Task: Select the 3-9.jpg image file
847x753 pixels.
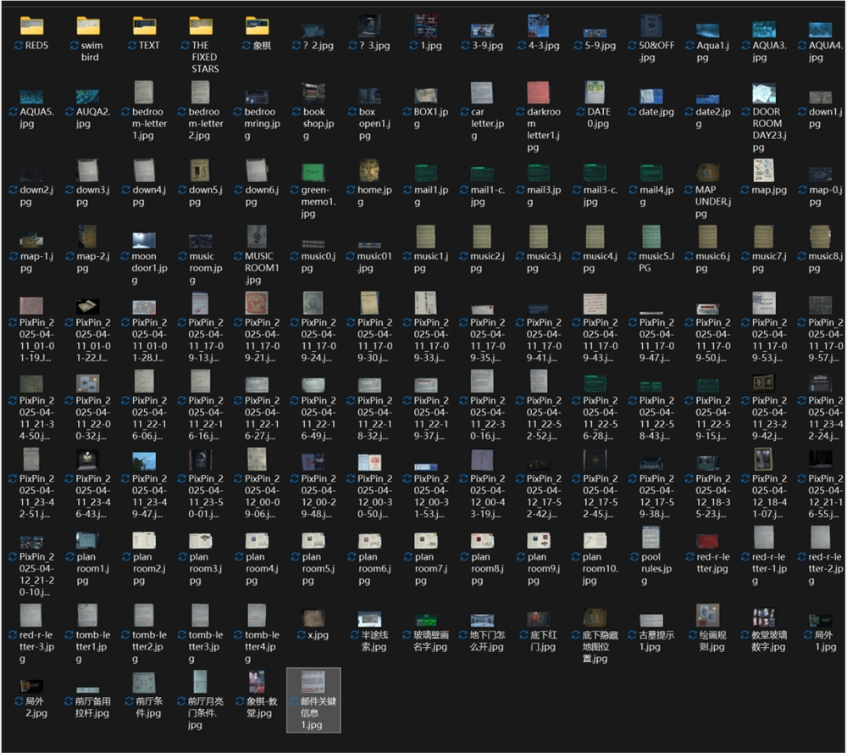Action: click(x=482, y=33)
